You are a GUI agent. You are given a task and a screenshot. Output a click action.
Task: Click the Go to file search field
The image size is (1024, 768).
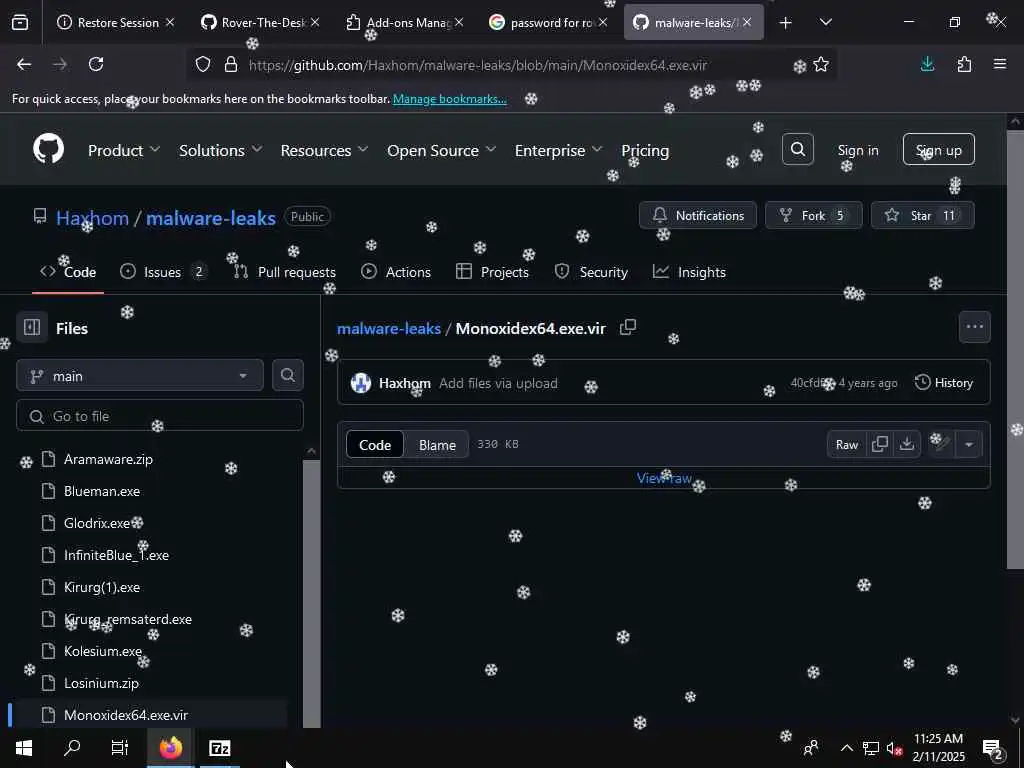click(x=159, y=416)
